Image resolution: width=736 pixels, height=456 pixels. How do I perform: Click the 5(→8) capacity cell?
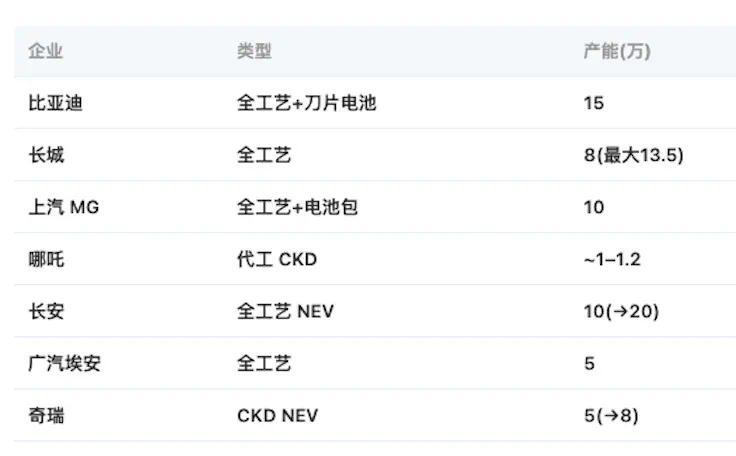[611, 416]
